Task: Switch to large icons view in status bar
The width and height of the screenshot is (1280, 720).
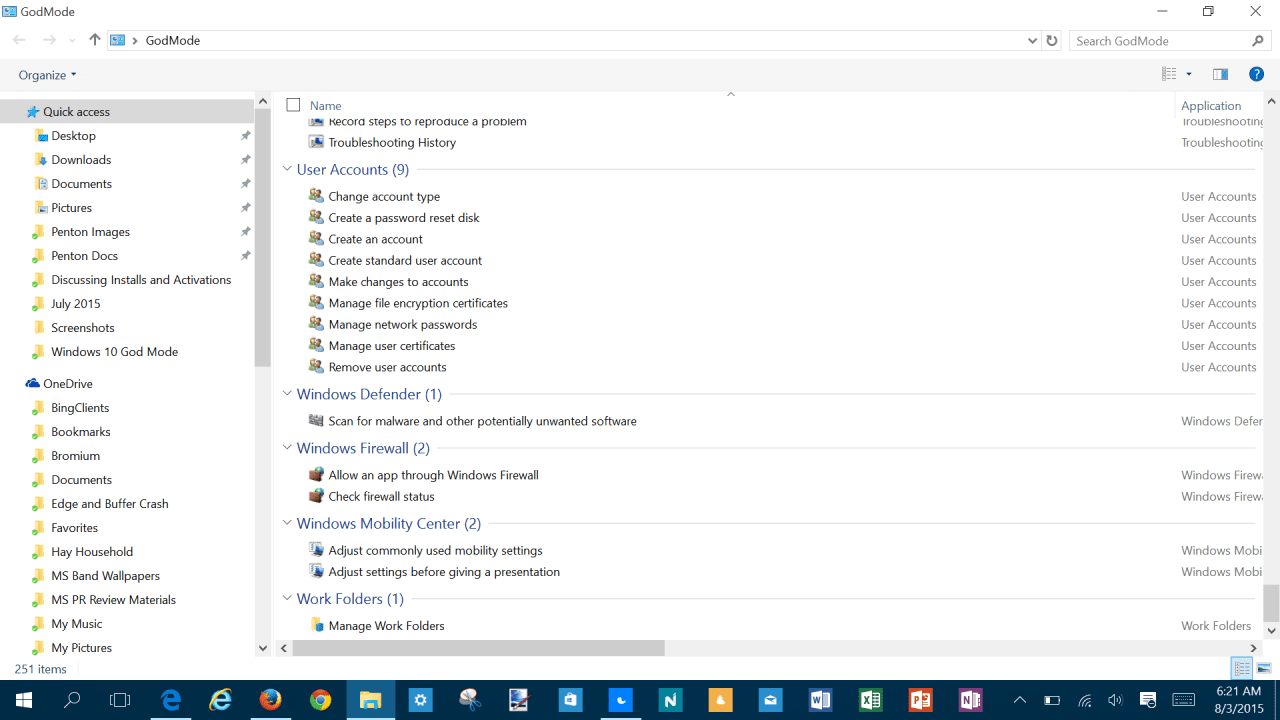Action: [1264, 669]
